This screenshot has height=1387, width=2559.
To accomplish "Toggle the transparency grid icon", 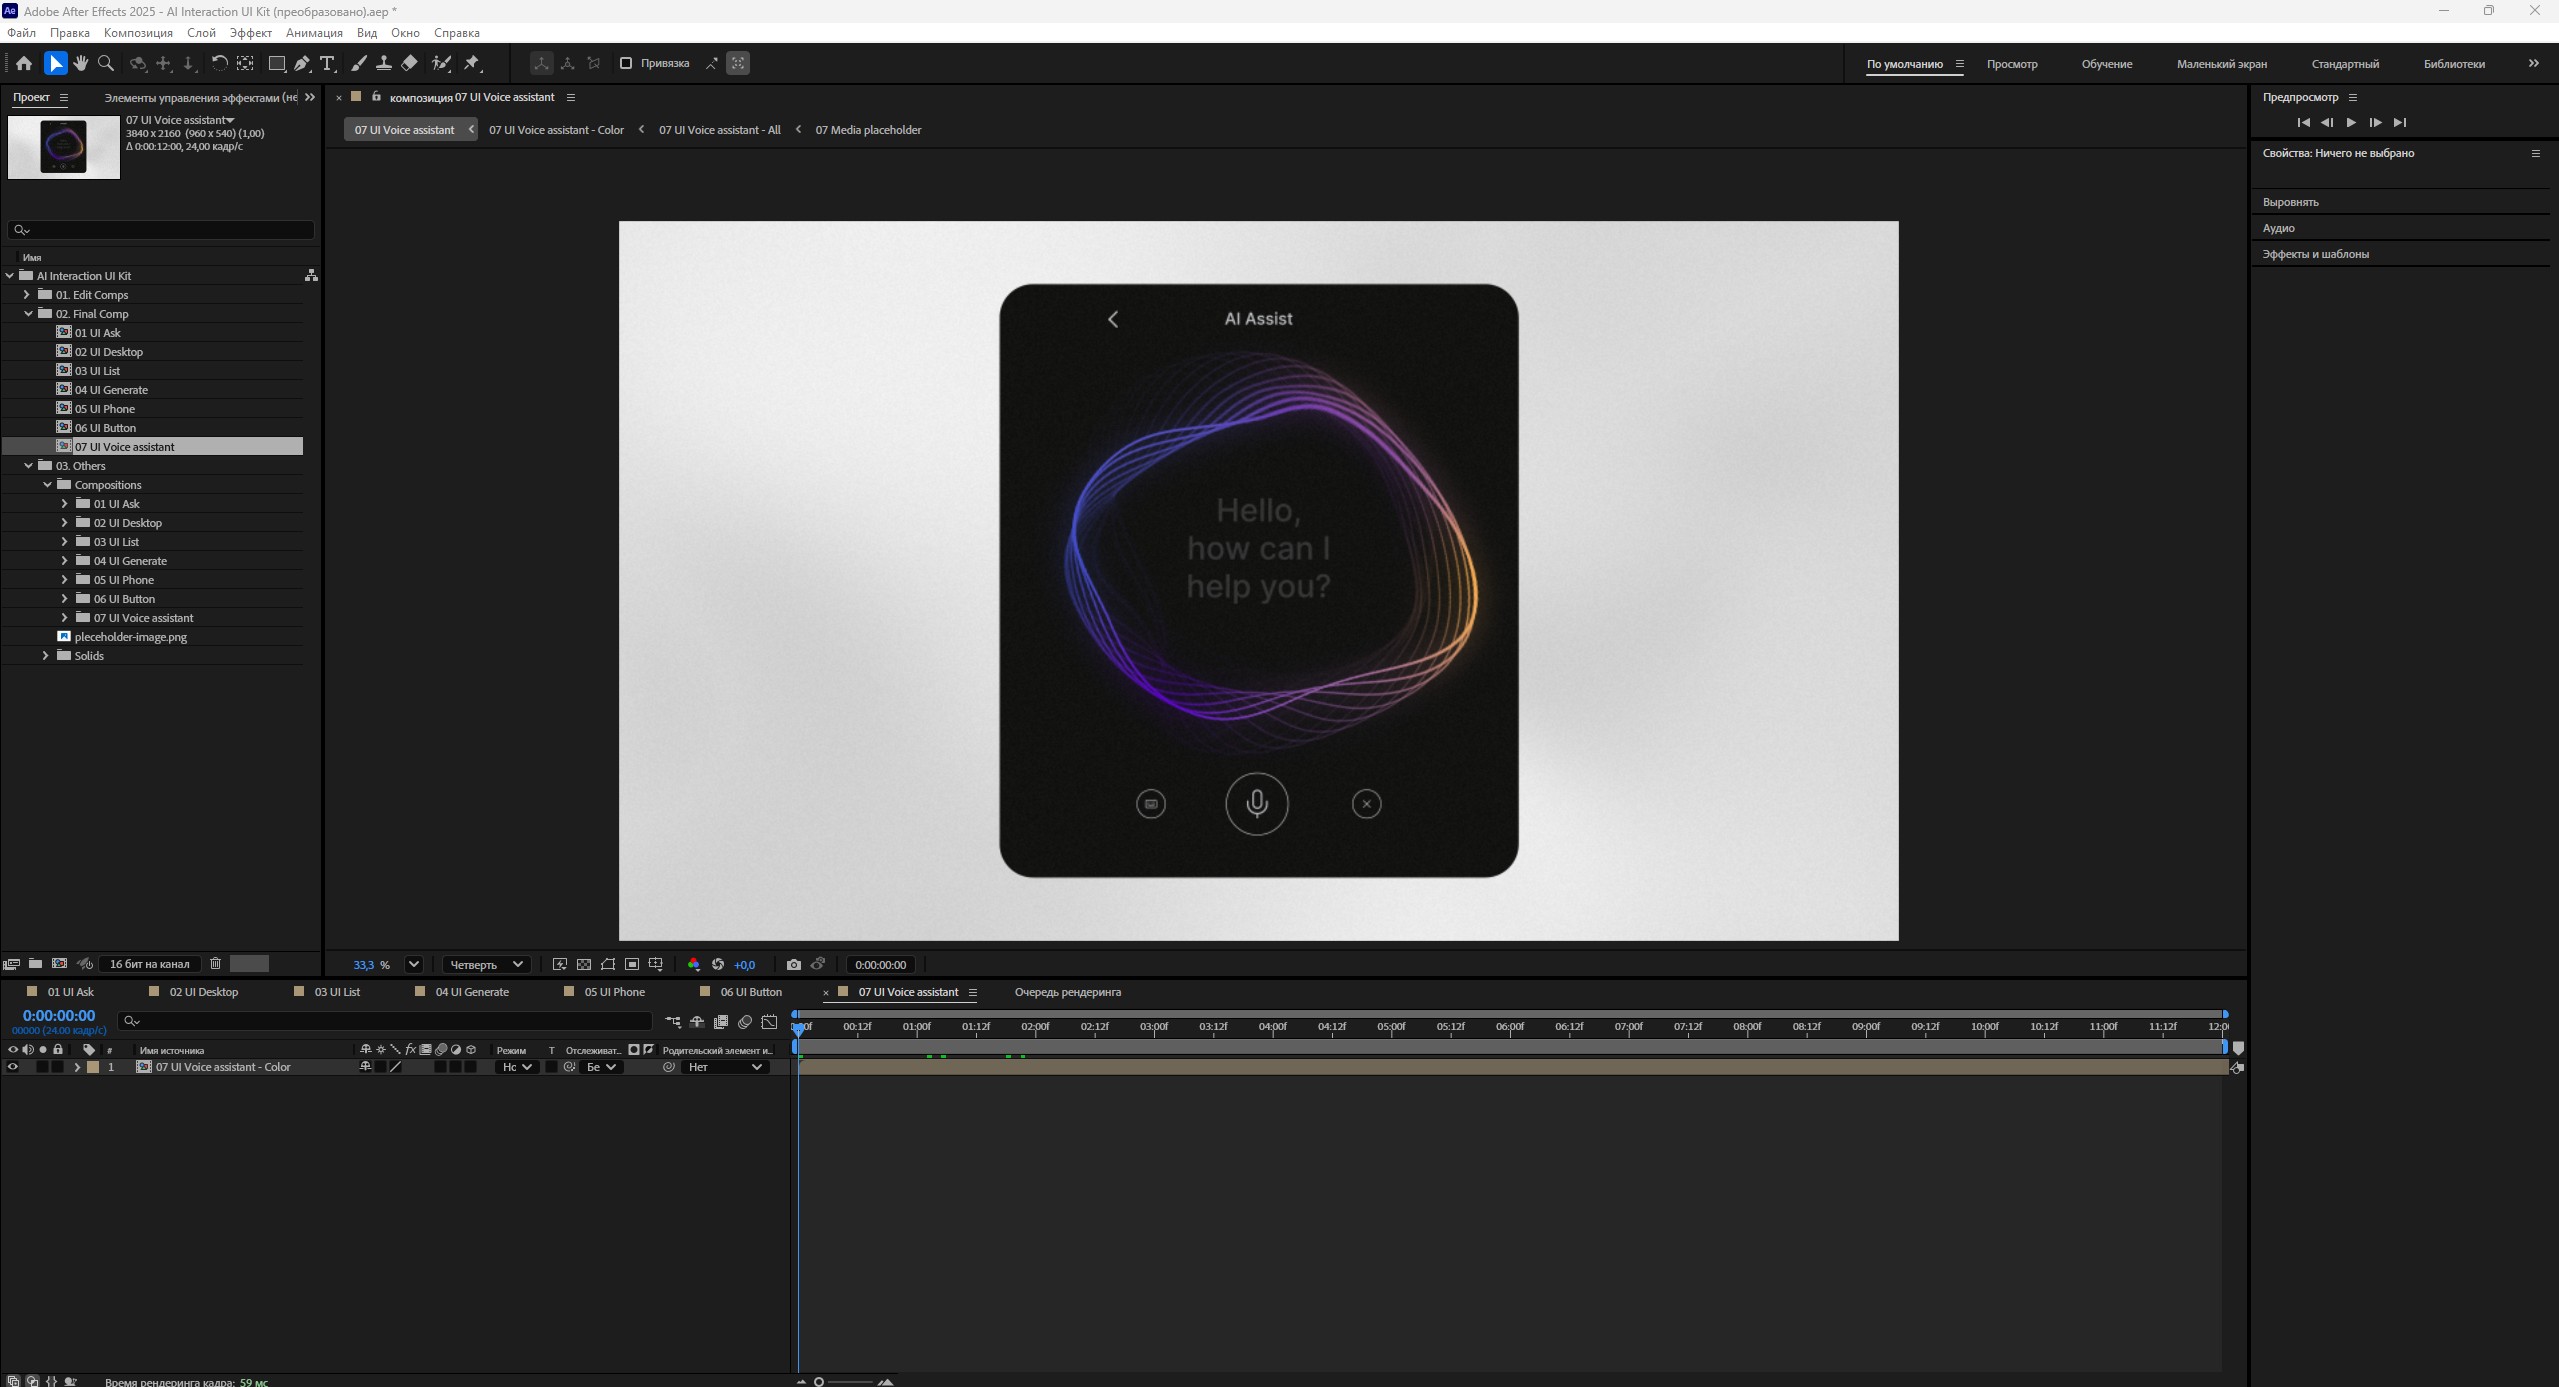I will 584,964.
